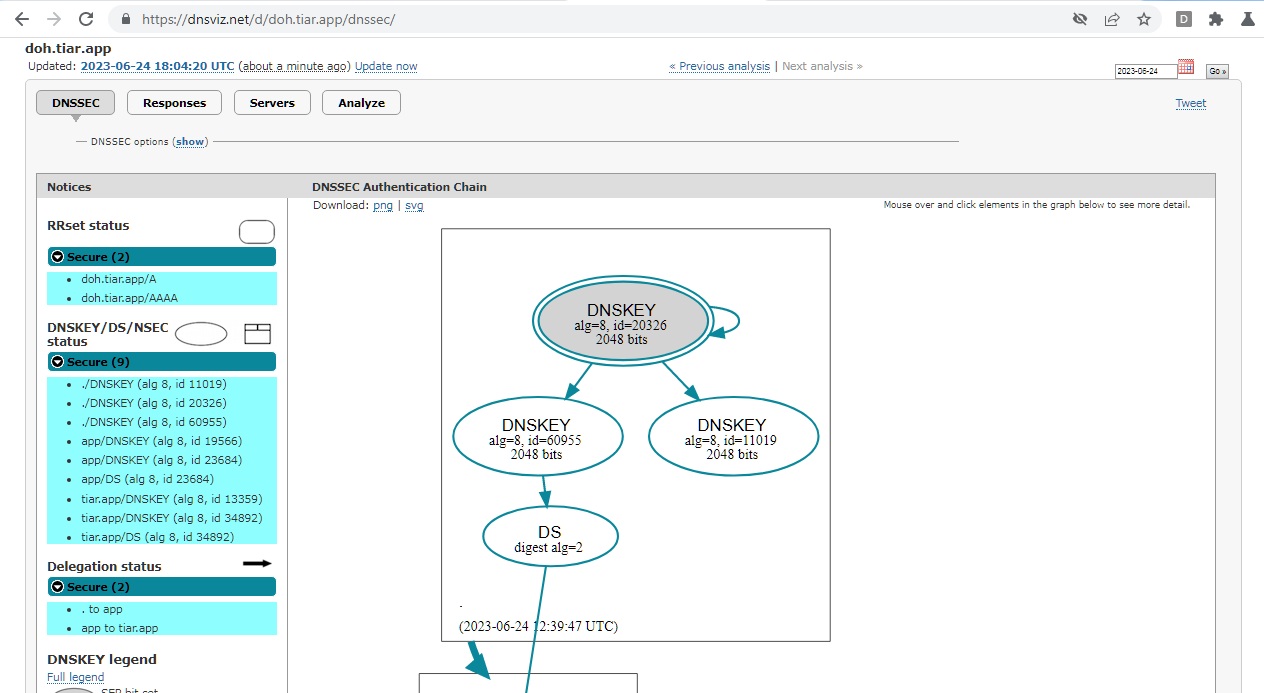Click the Go button next to date field
This screenshot has width=1264, height=693.
point(1217,71)
